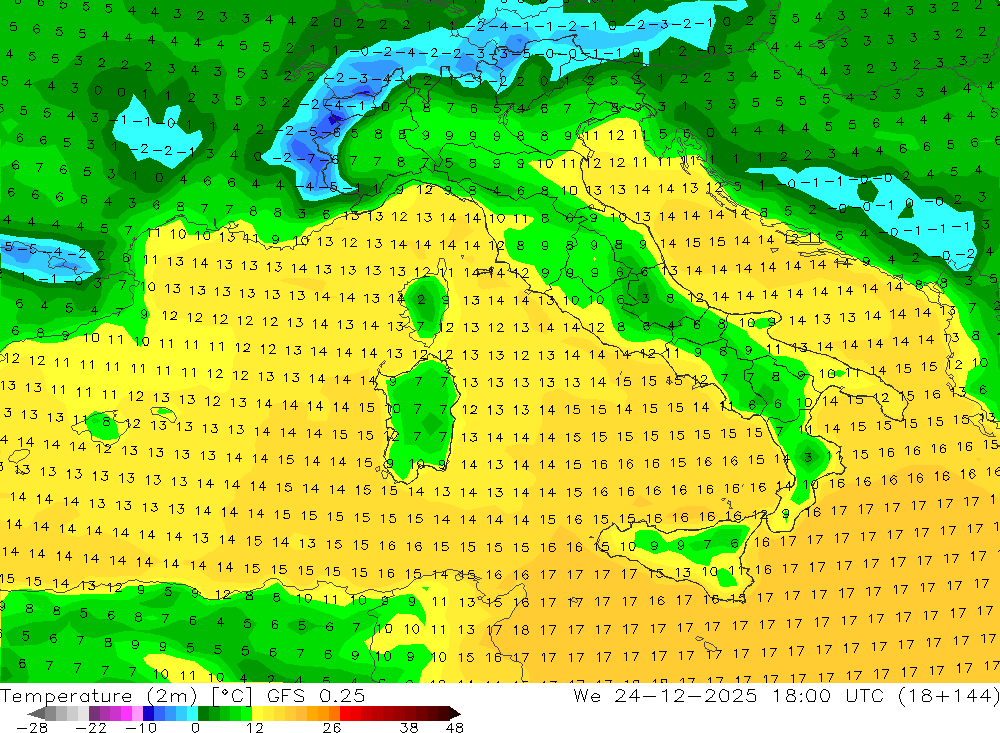Click the '48' label under the color scale
Image resolution: width=1000 pixels, height=733 pixels.
[455, 728]
